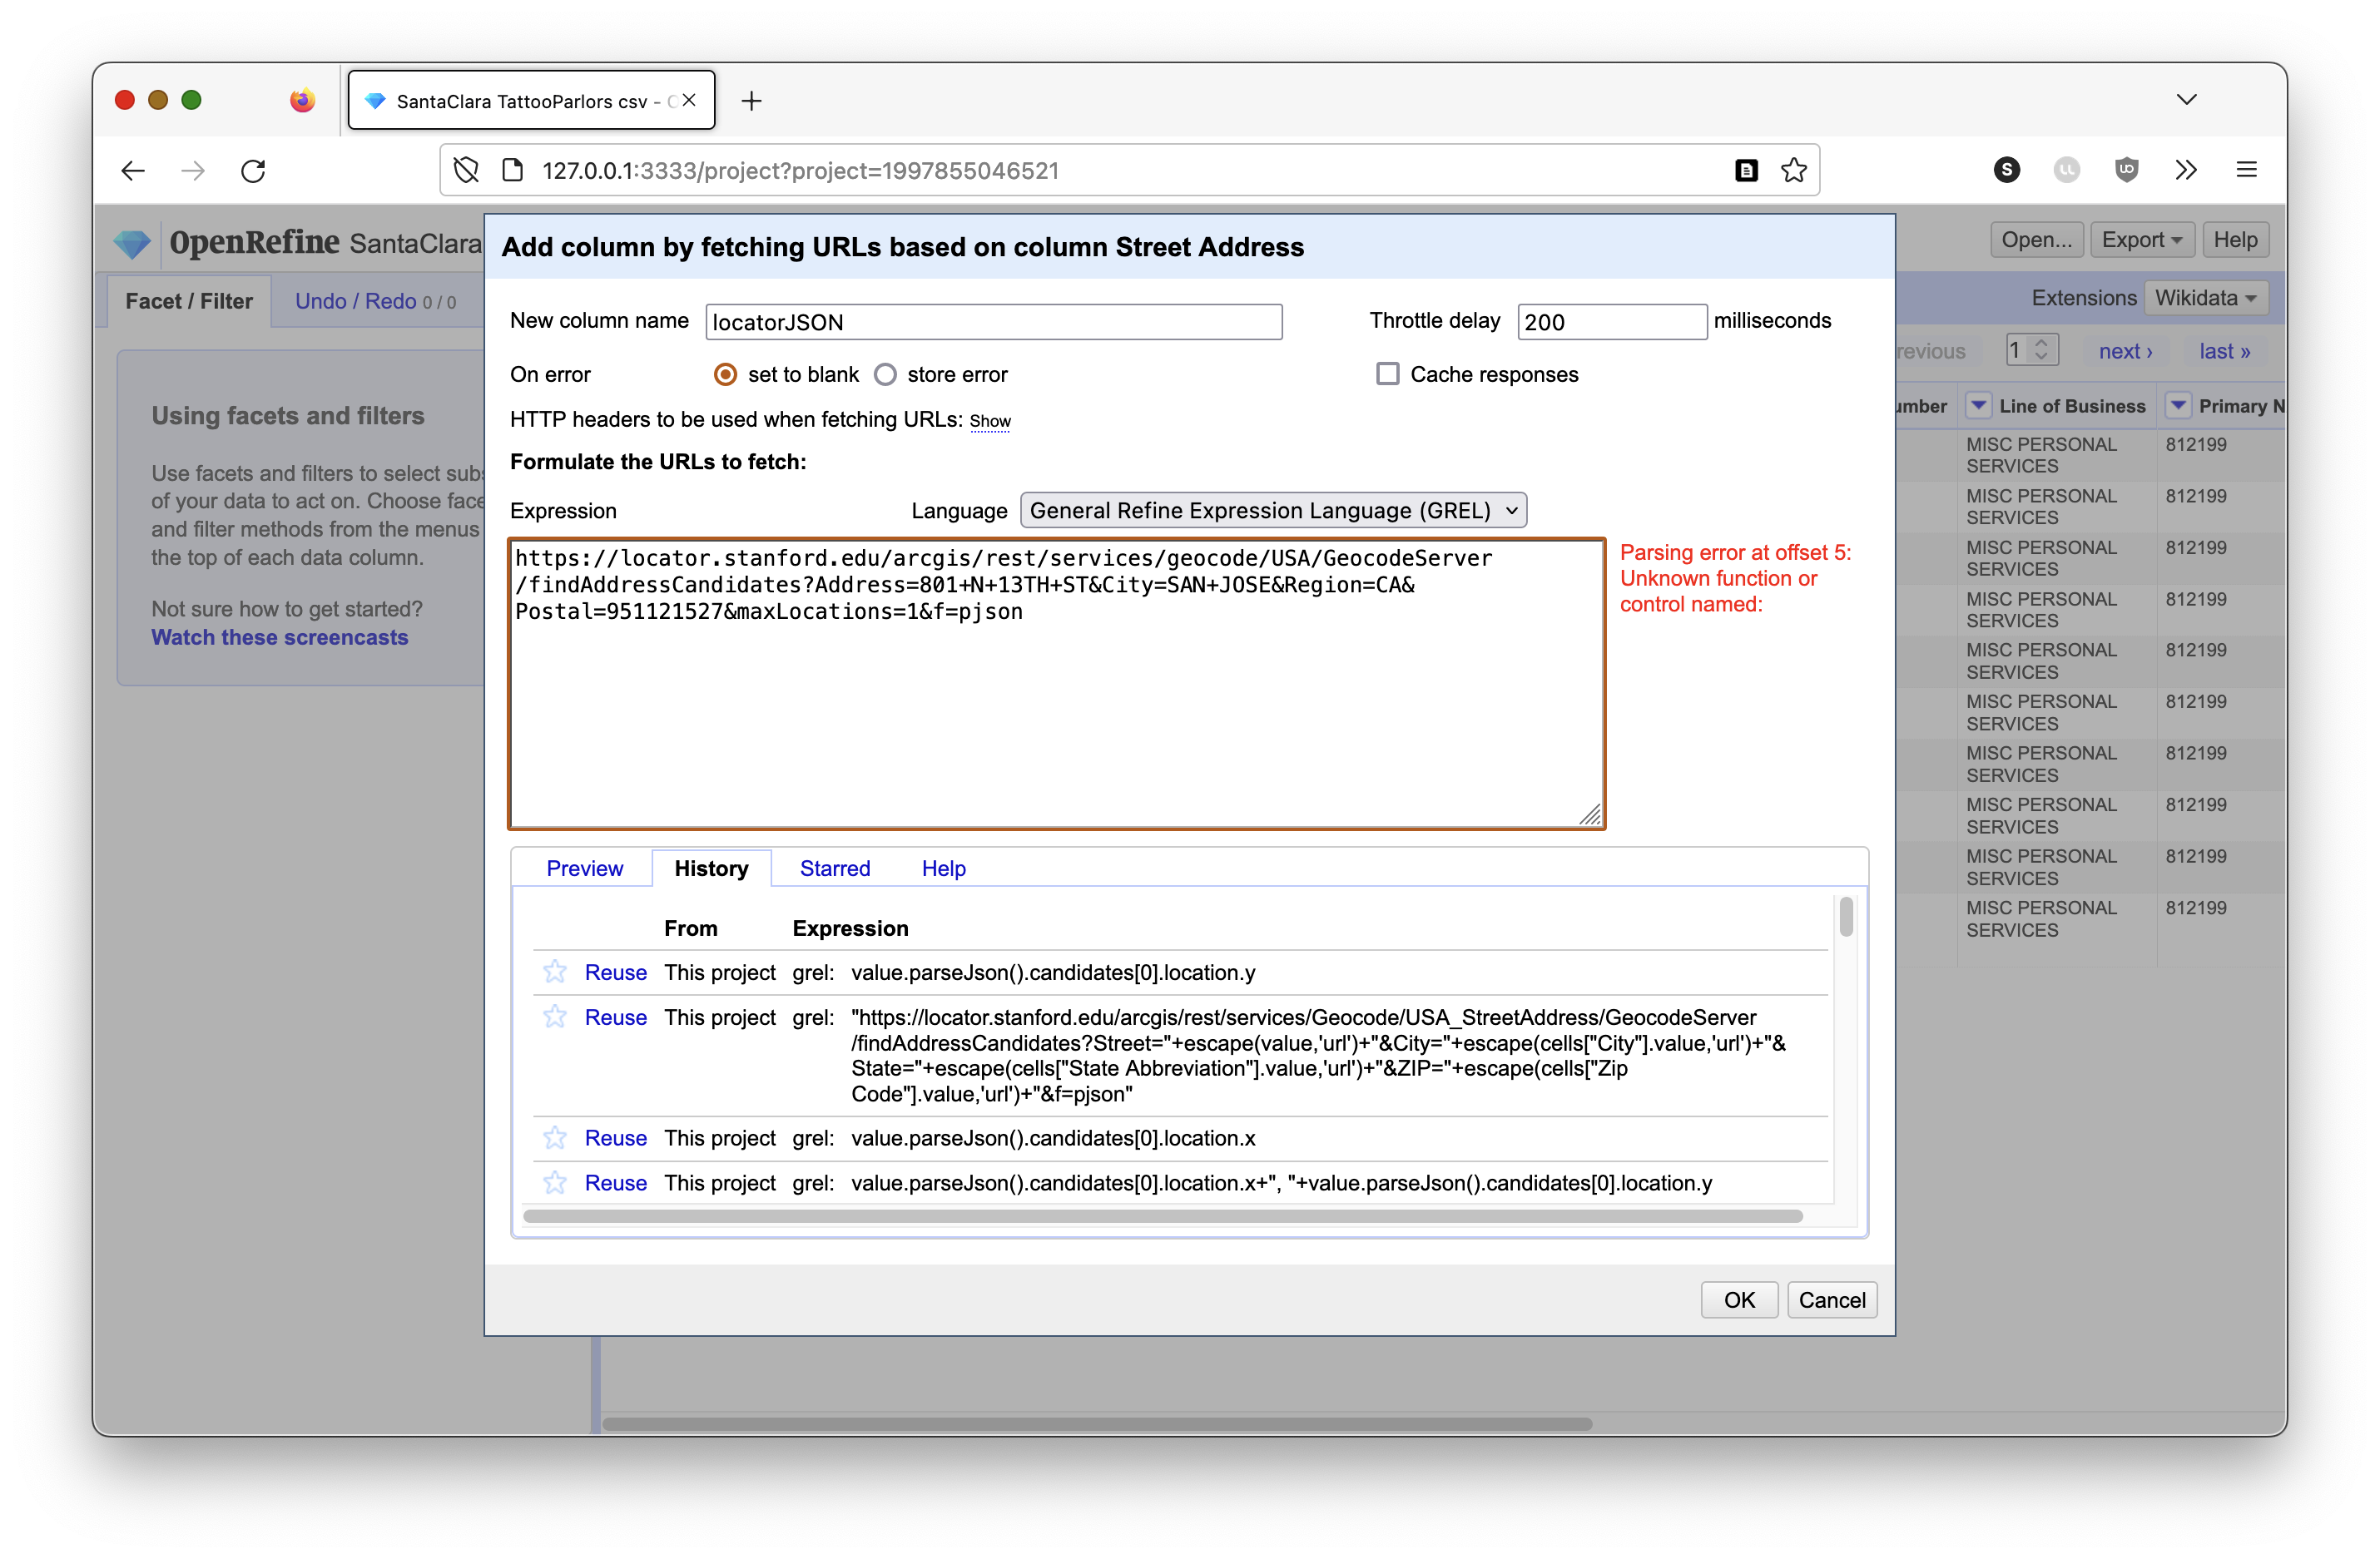Click OK to add the column
Viewport: 2380px width, 1559px height.
1738,1300
